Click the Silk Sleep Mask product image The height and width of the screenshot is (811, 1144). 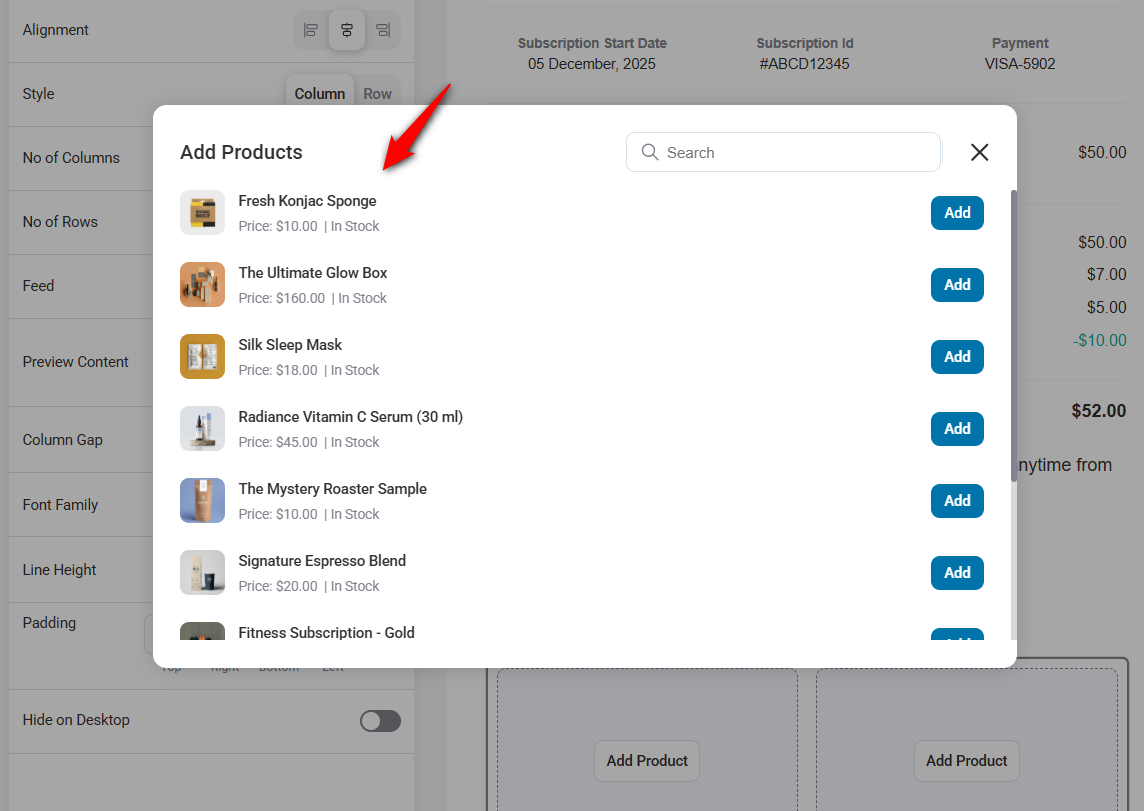pos(202,356)
